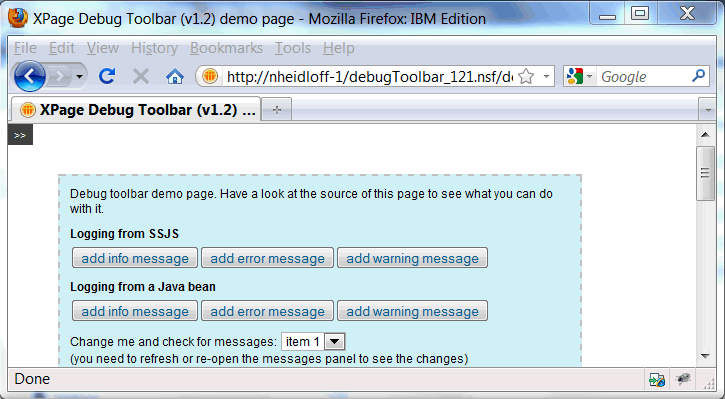This screenshot has width=725, height=399.
Task: Click the Logging from a Java bean heading
Action: [x=143, y=287]
